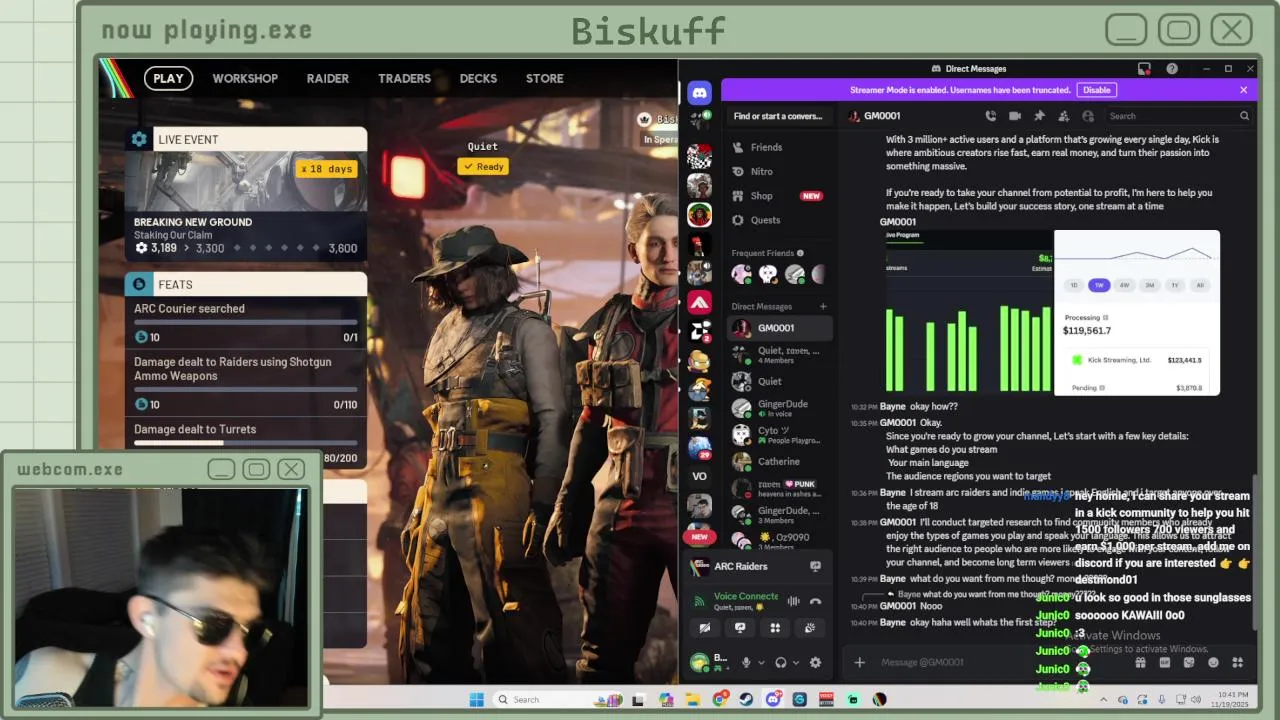This screenshot has height=720, width=1280.
Task: Open Nitro in Discord sidebar
Action: pyautogui.click(x=779, y=171)
